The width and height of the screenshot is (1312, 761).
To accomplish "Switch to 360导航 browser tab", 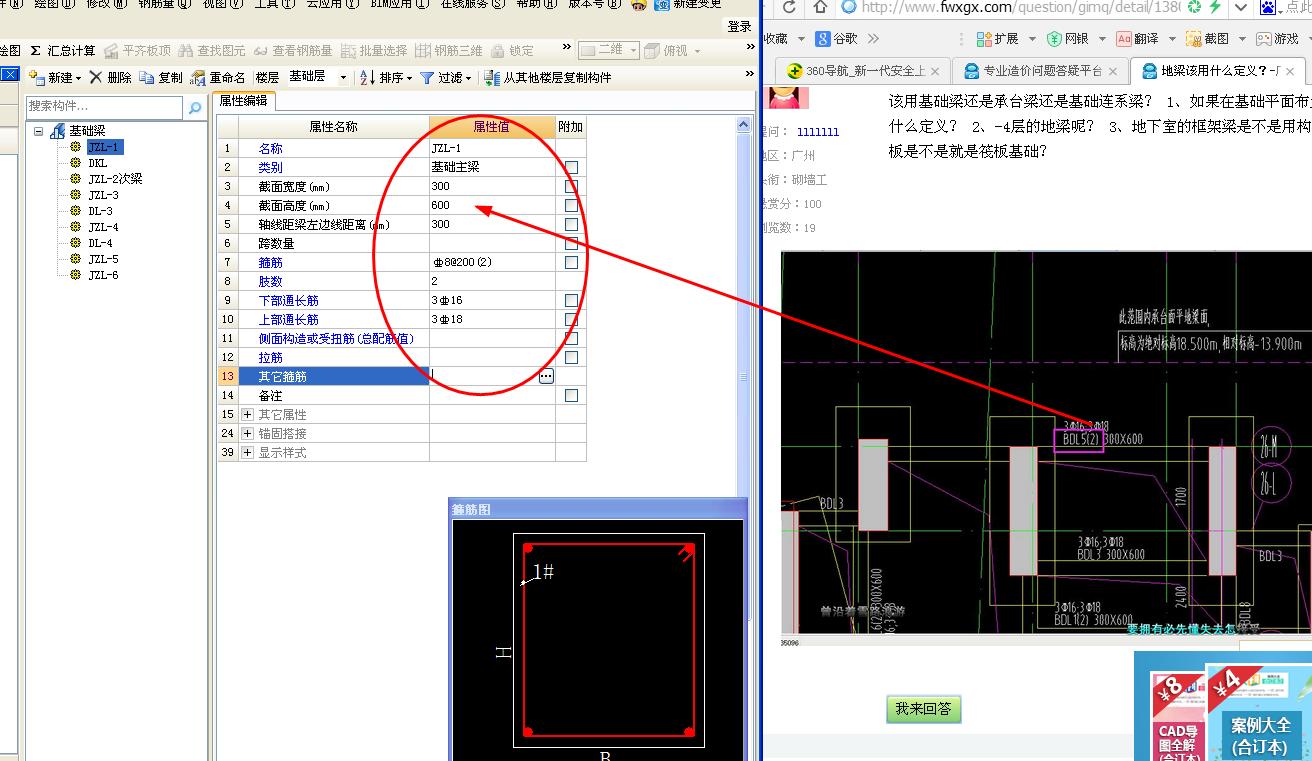I will [865, 71].
